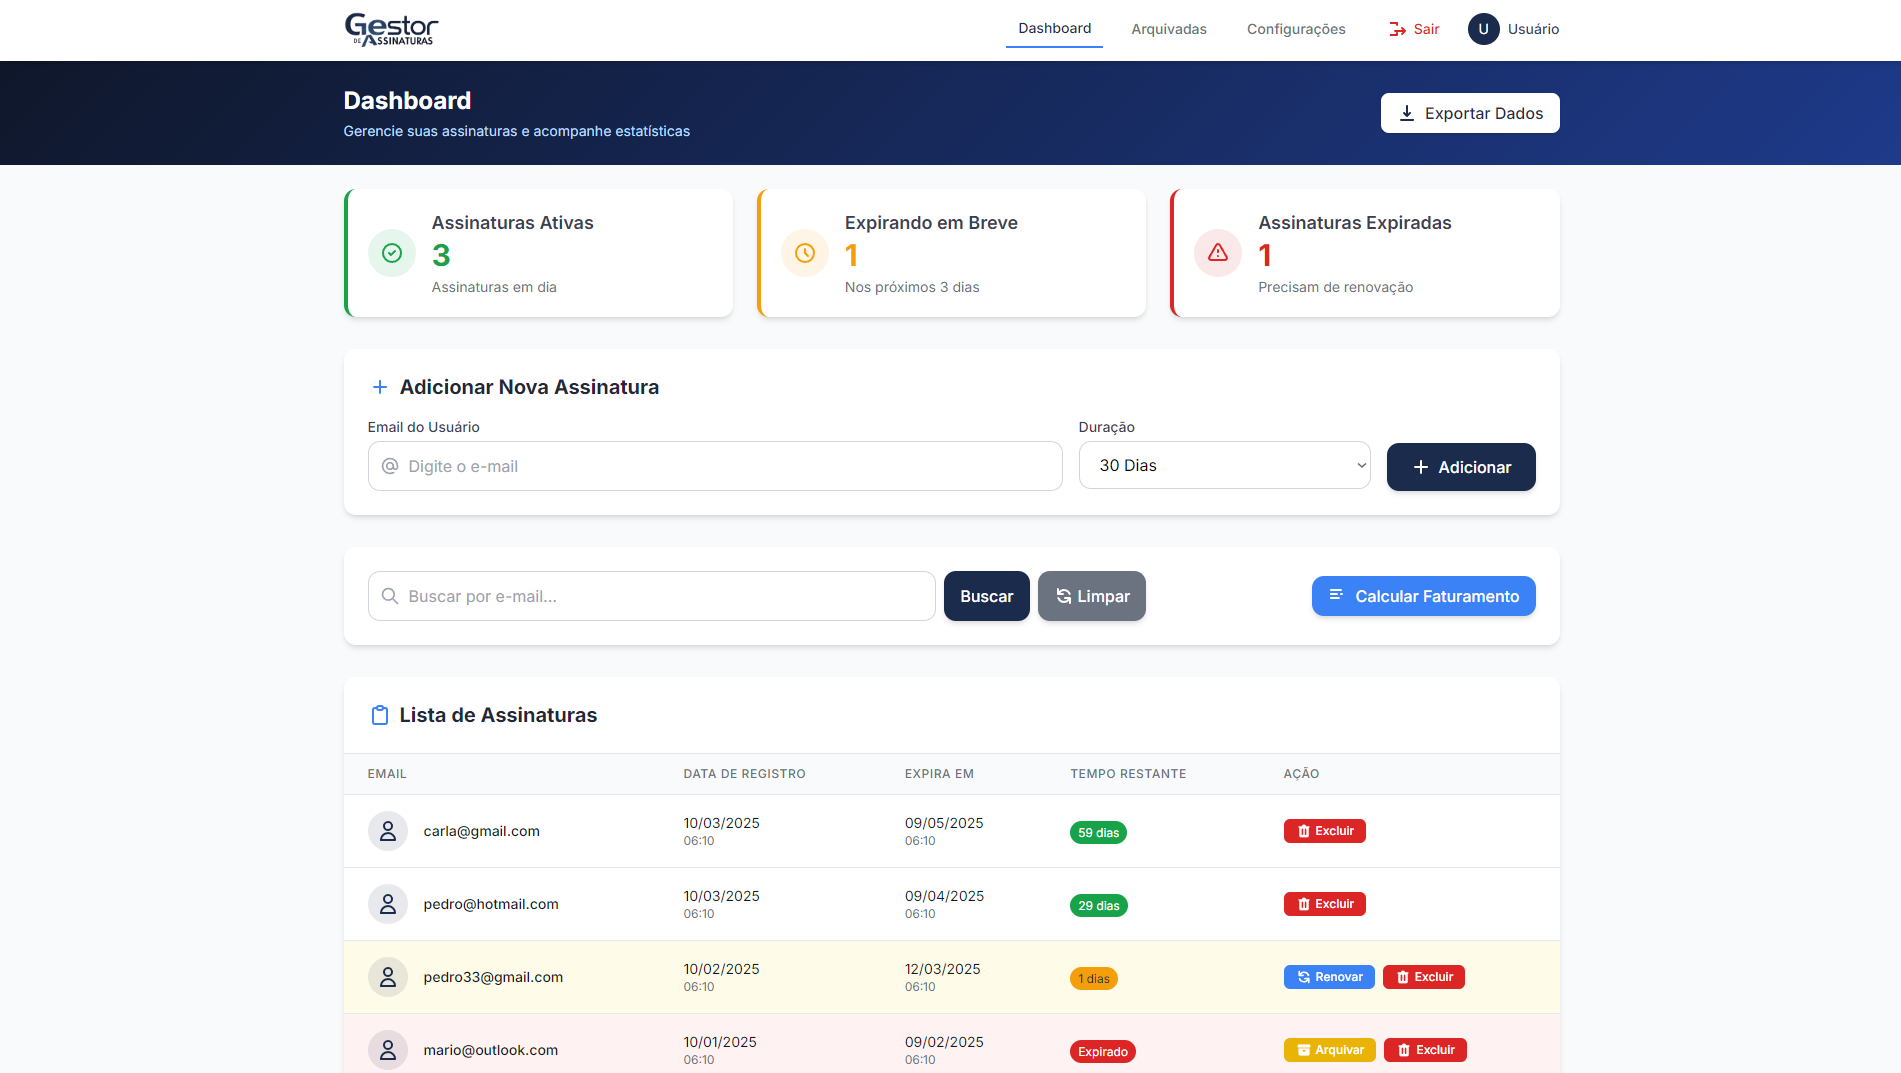Click the EMAIL column header
The width and height of the screenshot is (1901, 1073).
point(387,774)
